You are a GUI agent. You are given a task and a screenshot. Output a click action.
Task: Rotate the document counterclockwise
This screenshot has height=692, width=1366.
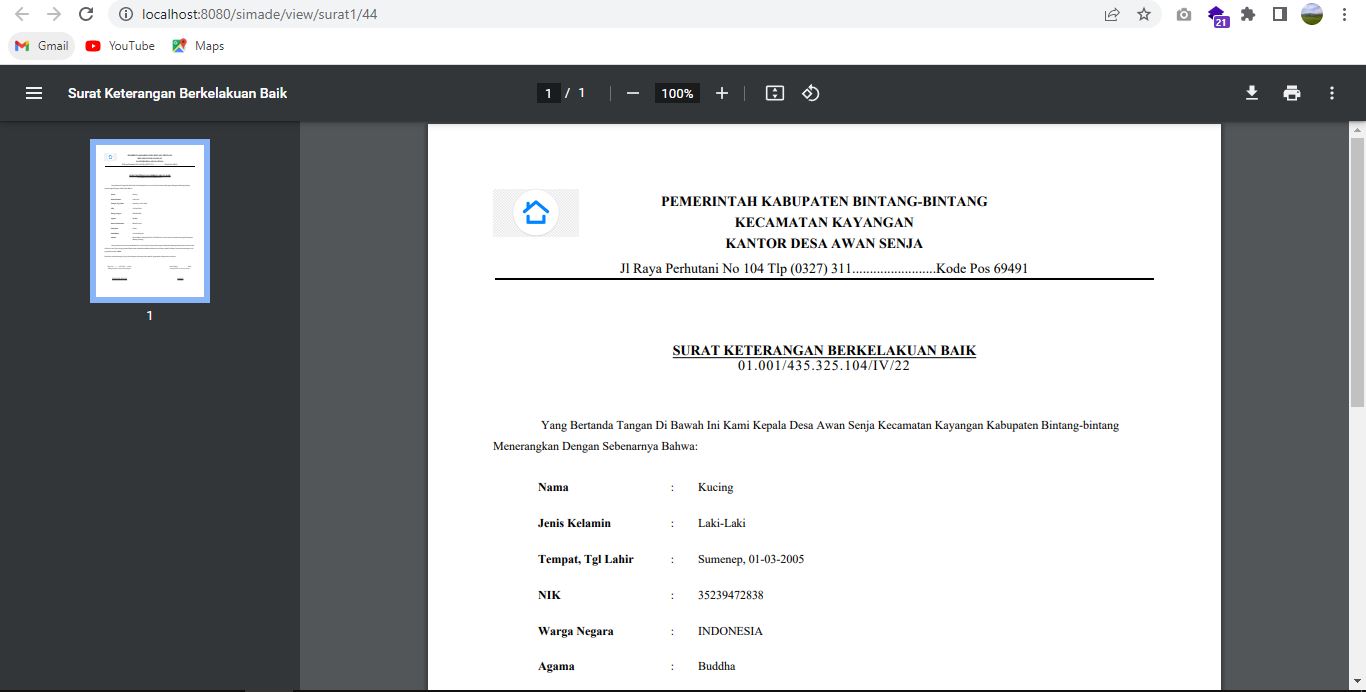[x=811, y=93]
